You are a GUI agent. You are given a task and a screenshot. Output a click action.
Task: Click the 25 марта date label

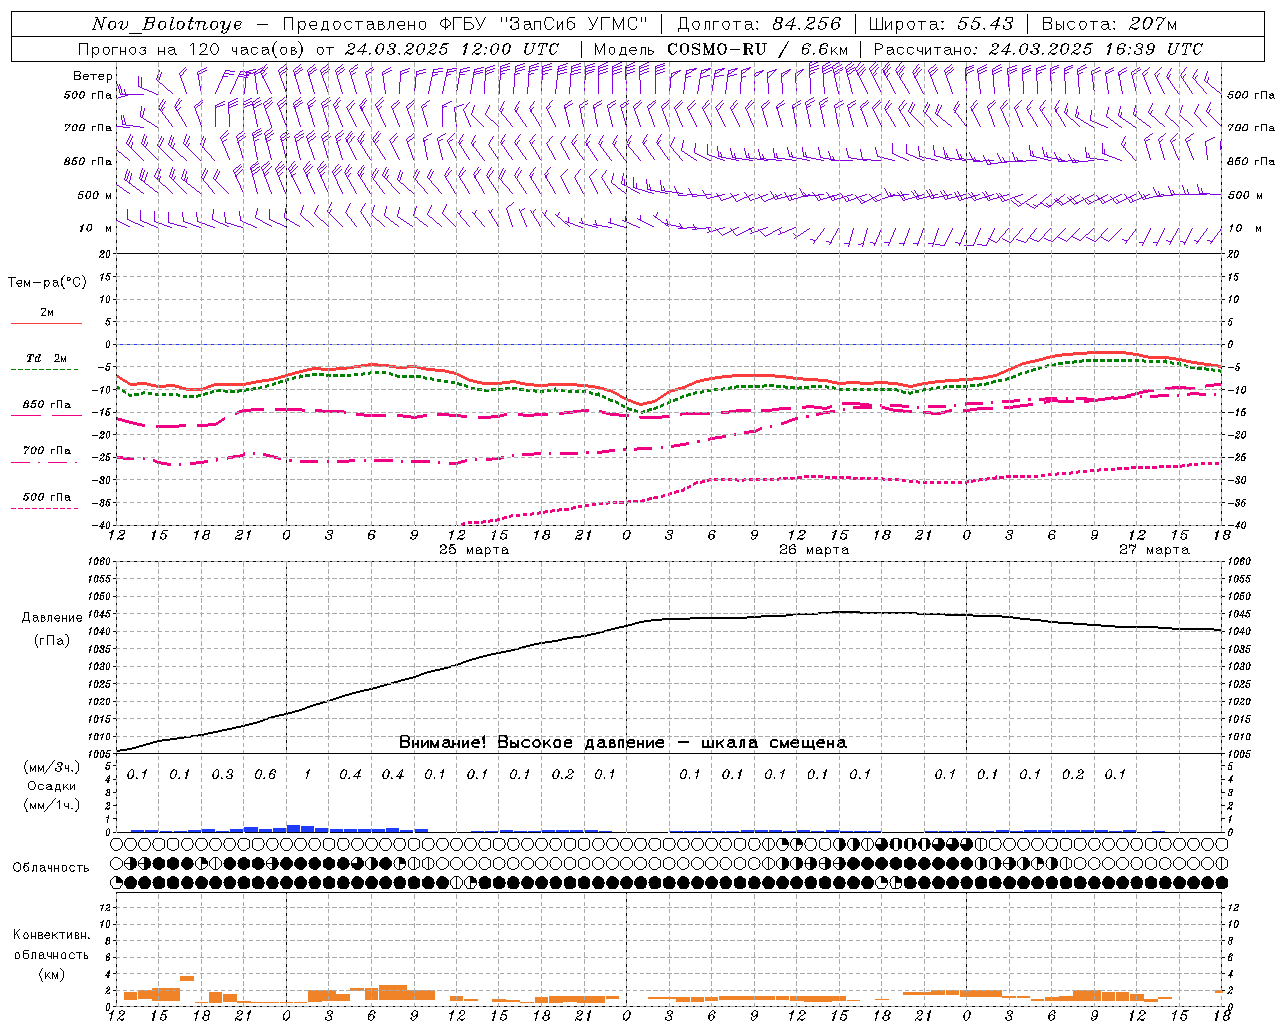(x=474, y=550)
